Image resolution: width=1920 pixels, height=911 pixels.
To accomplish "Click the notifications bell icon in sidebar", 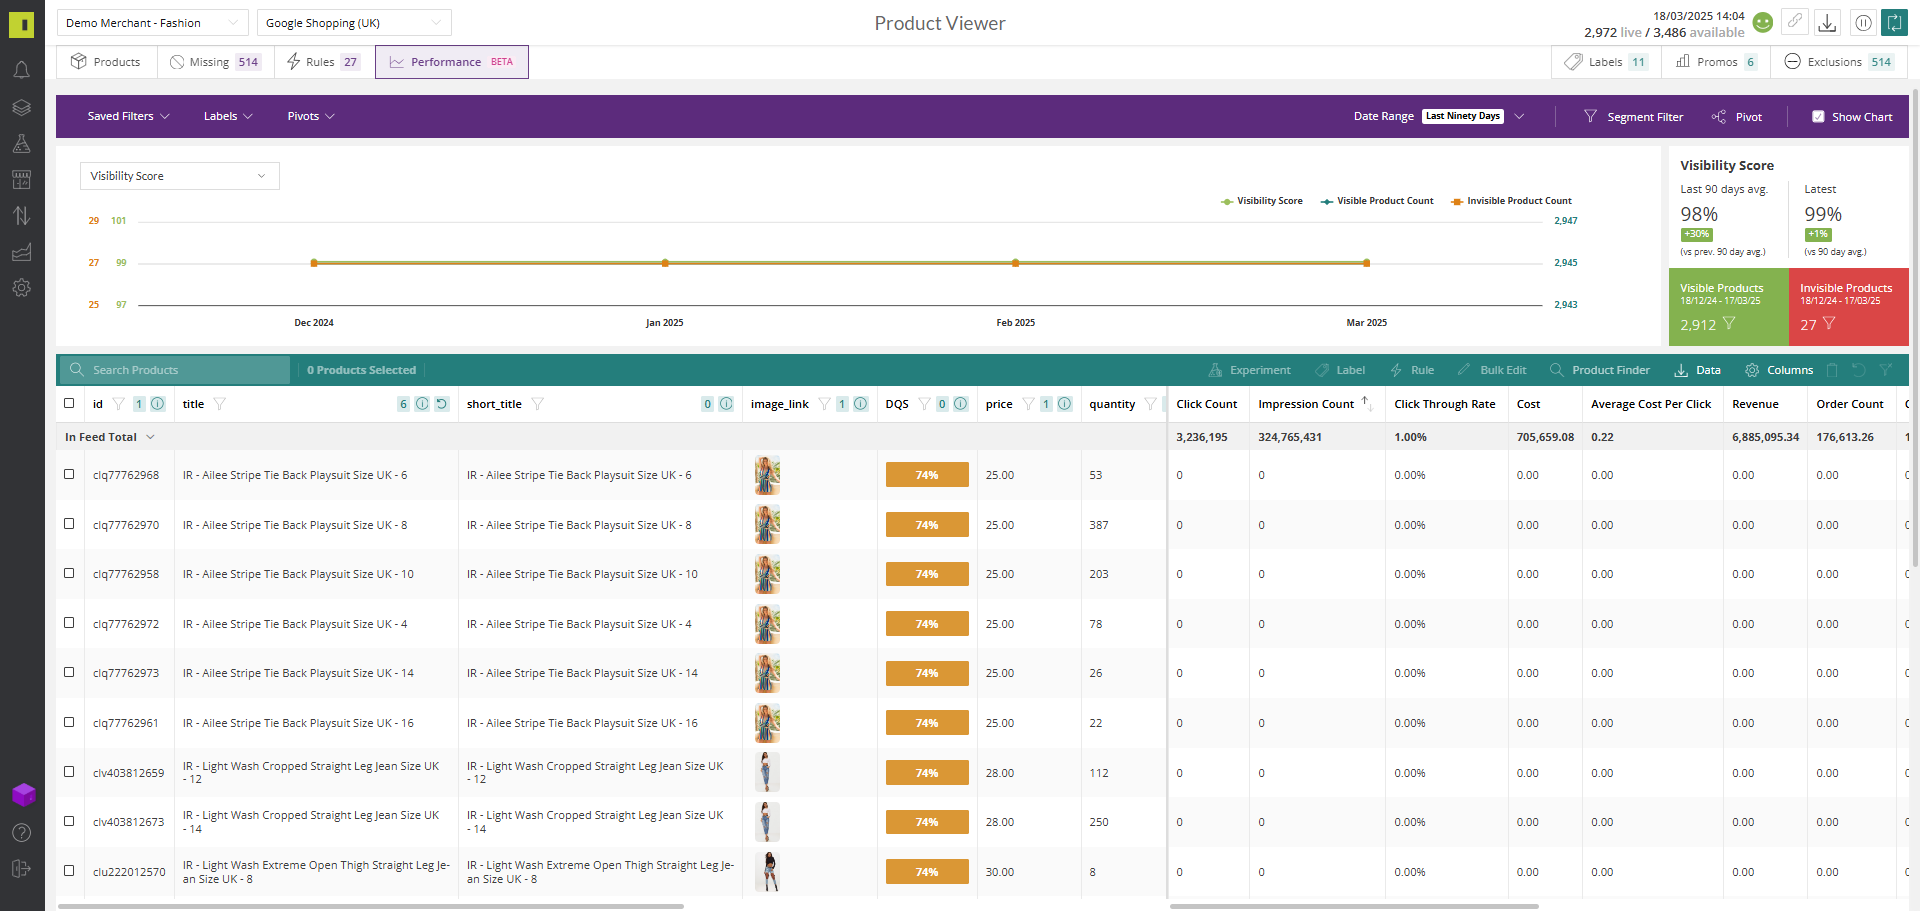I will [21, 70].
